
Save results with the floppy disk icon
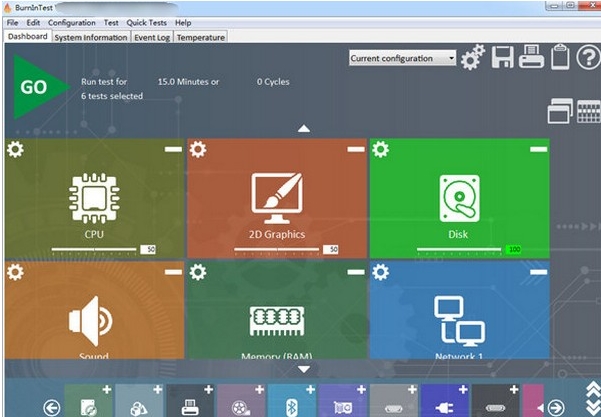(x=502, y=57)
